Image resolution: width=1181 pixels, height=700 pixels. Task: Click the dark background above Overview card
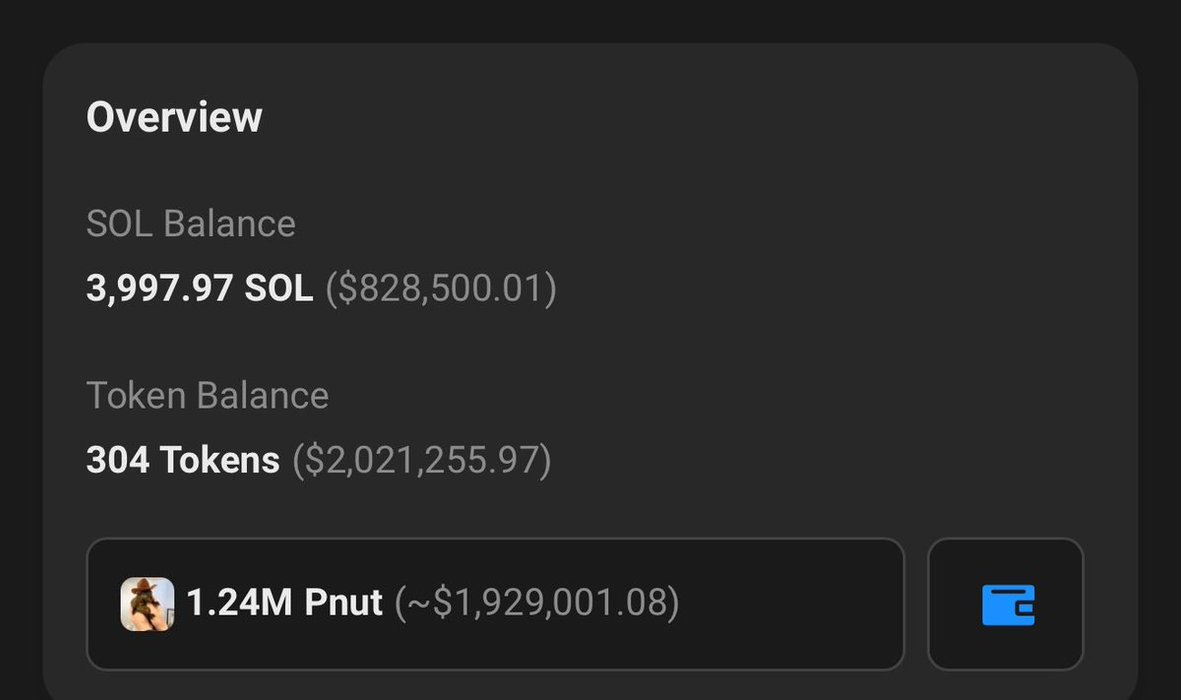click(590, 20)
